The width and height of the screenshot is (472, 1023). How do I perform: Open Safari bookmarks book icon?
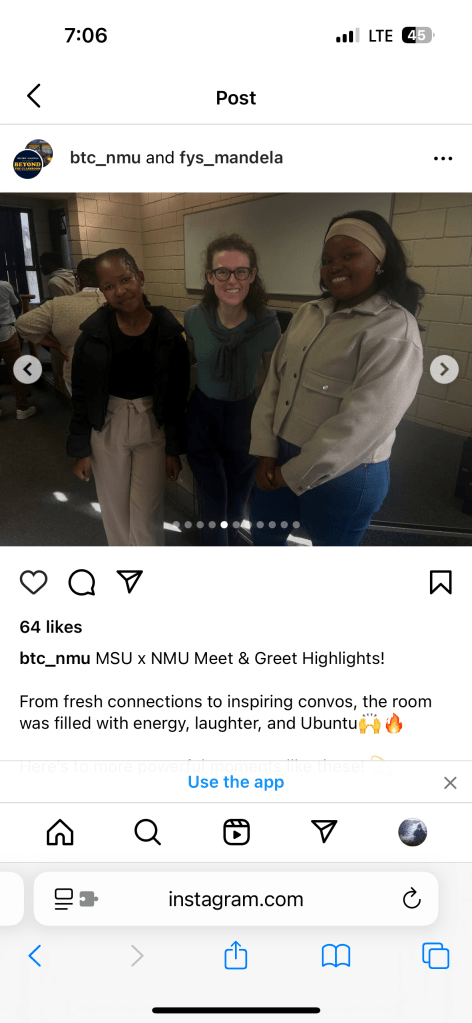click(x=336, y=956)
